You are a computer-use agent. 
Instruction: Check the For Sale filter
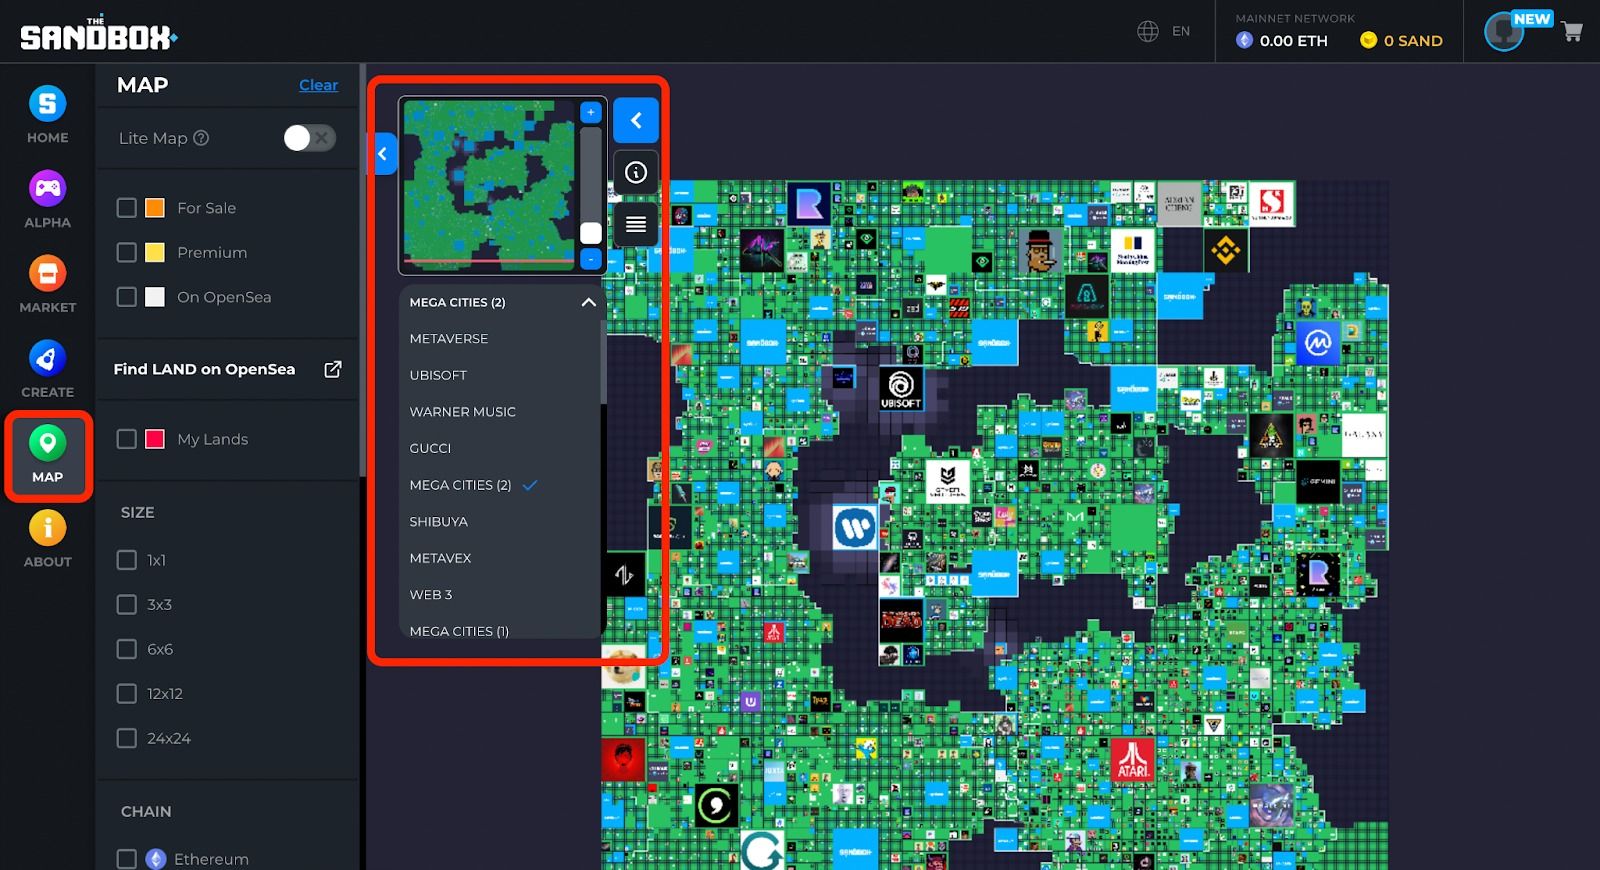coord(127,208)
